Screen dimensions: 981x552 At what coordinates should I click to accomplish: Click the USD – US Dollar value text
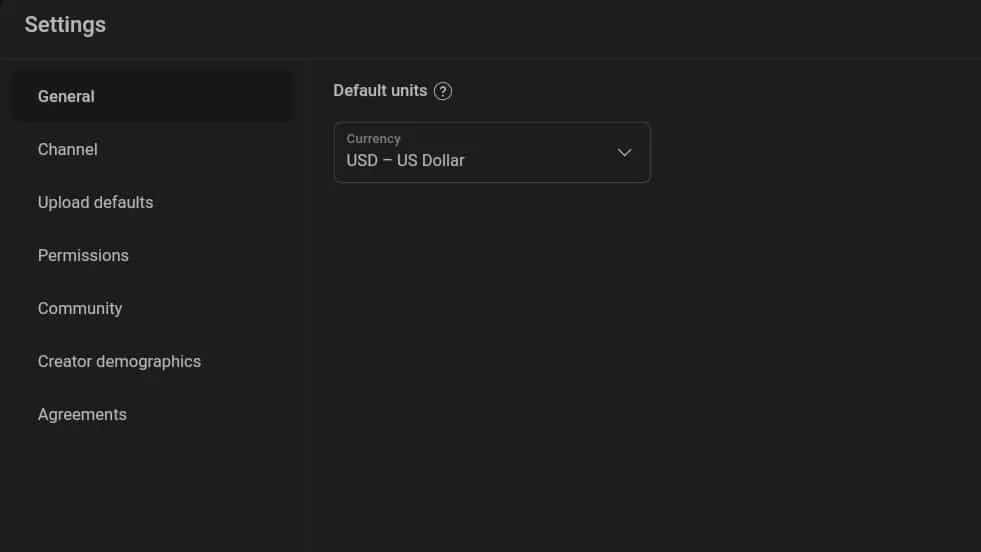405,161
